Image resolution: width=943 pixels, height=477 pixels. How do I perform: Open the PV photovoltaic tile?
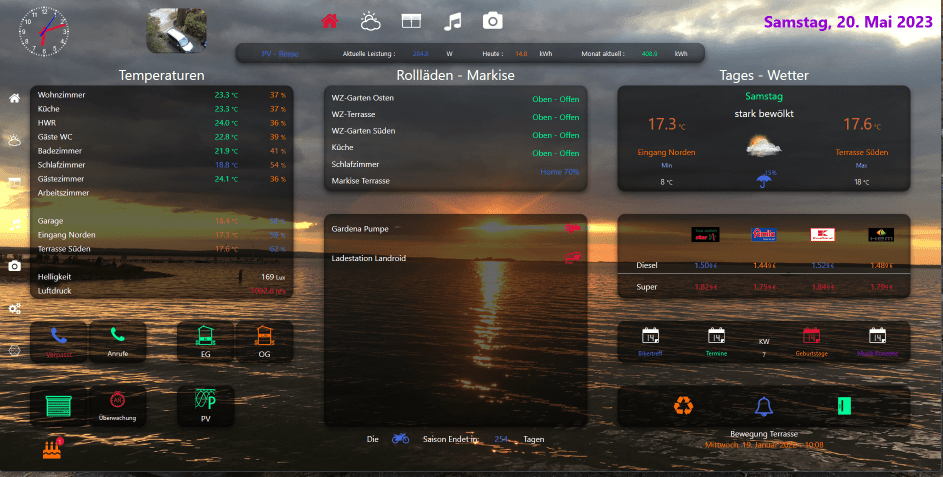(x=206, y=407)
